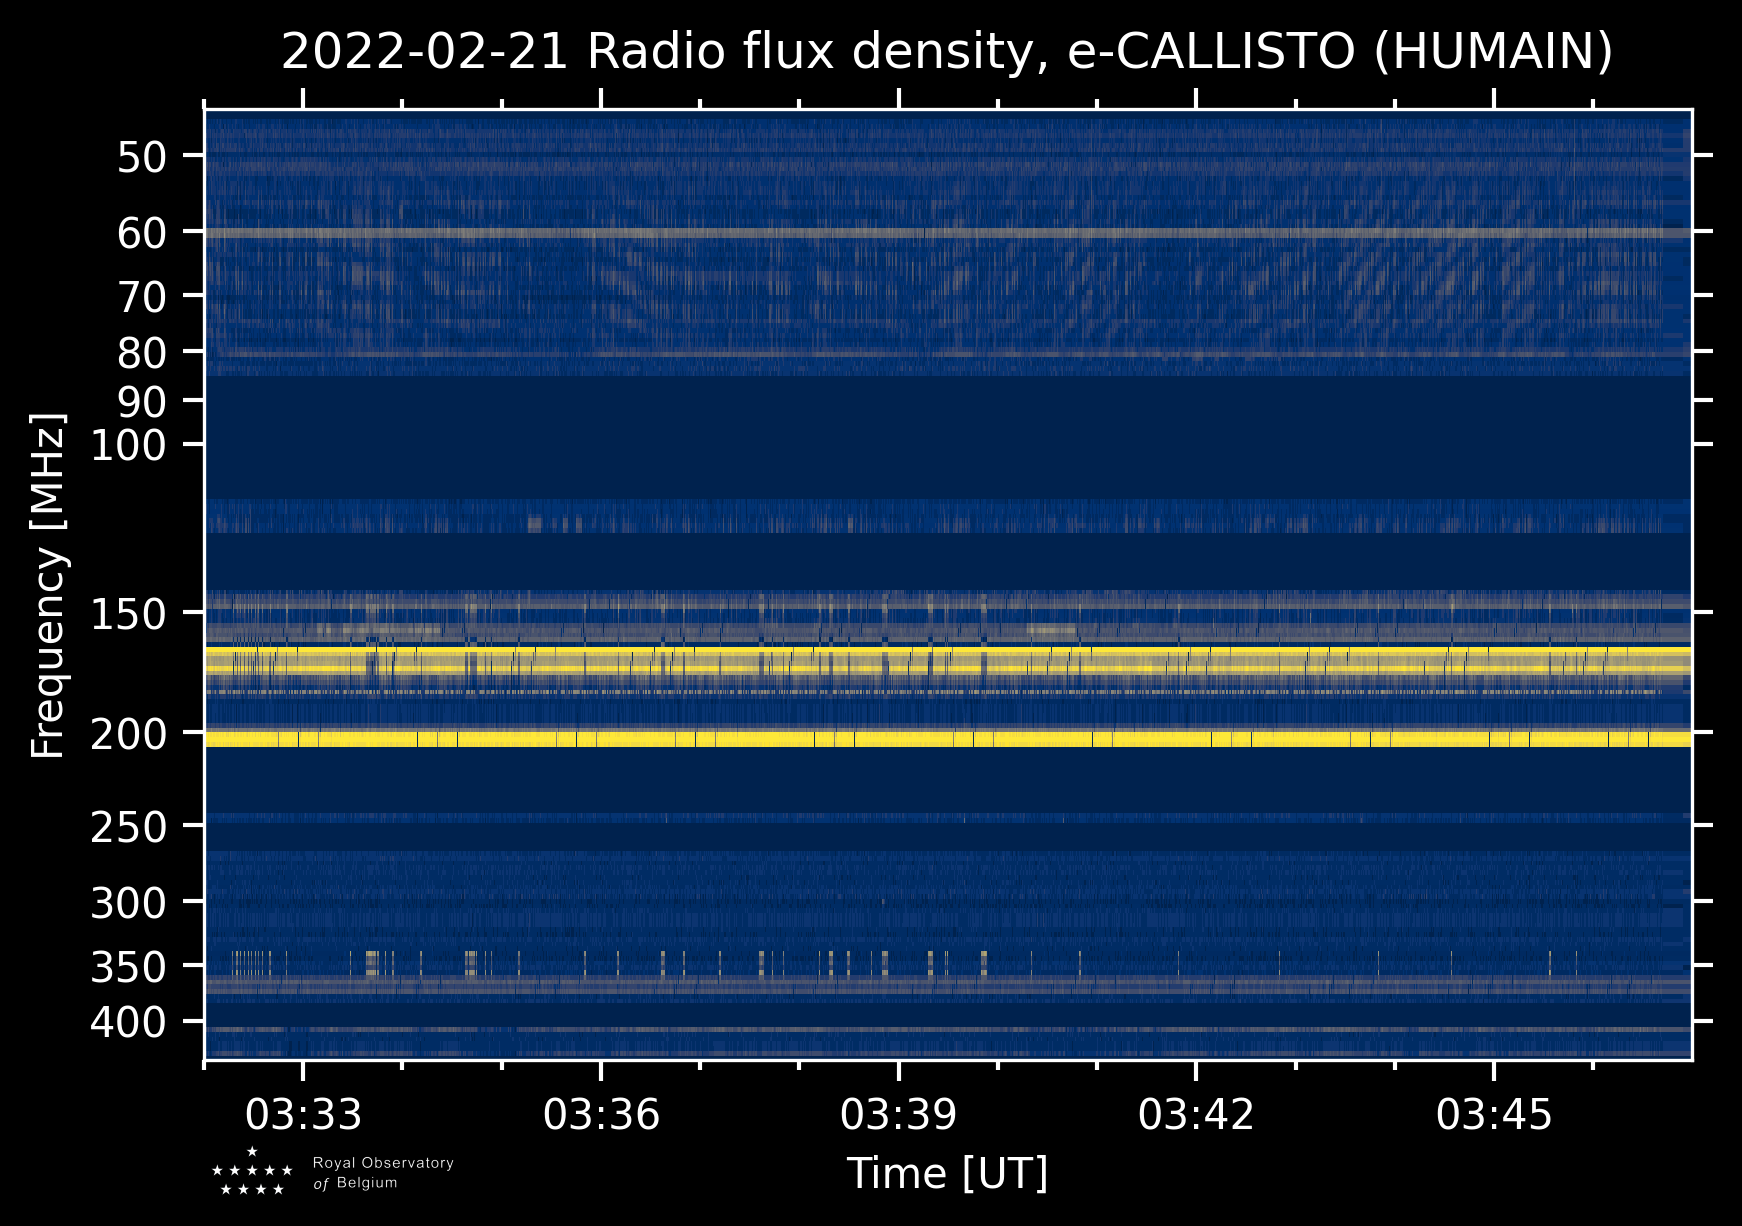Click the 250 MHz frequency tick label
Screen dimensions: 1742x1226
[129, 828]
